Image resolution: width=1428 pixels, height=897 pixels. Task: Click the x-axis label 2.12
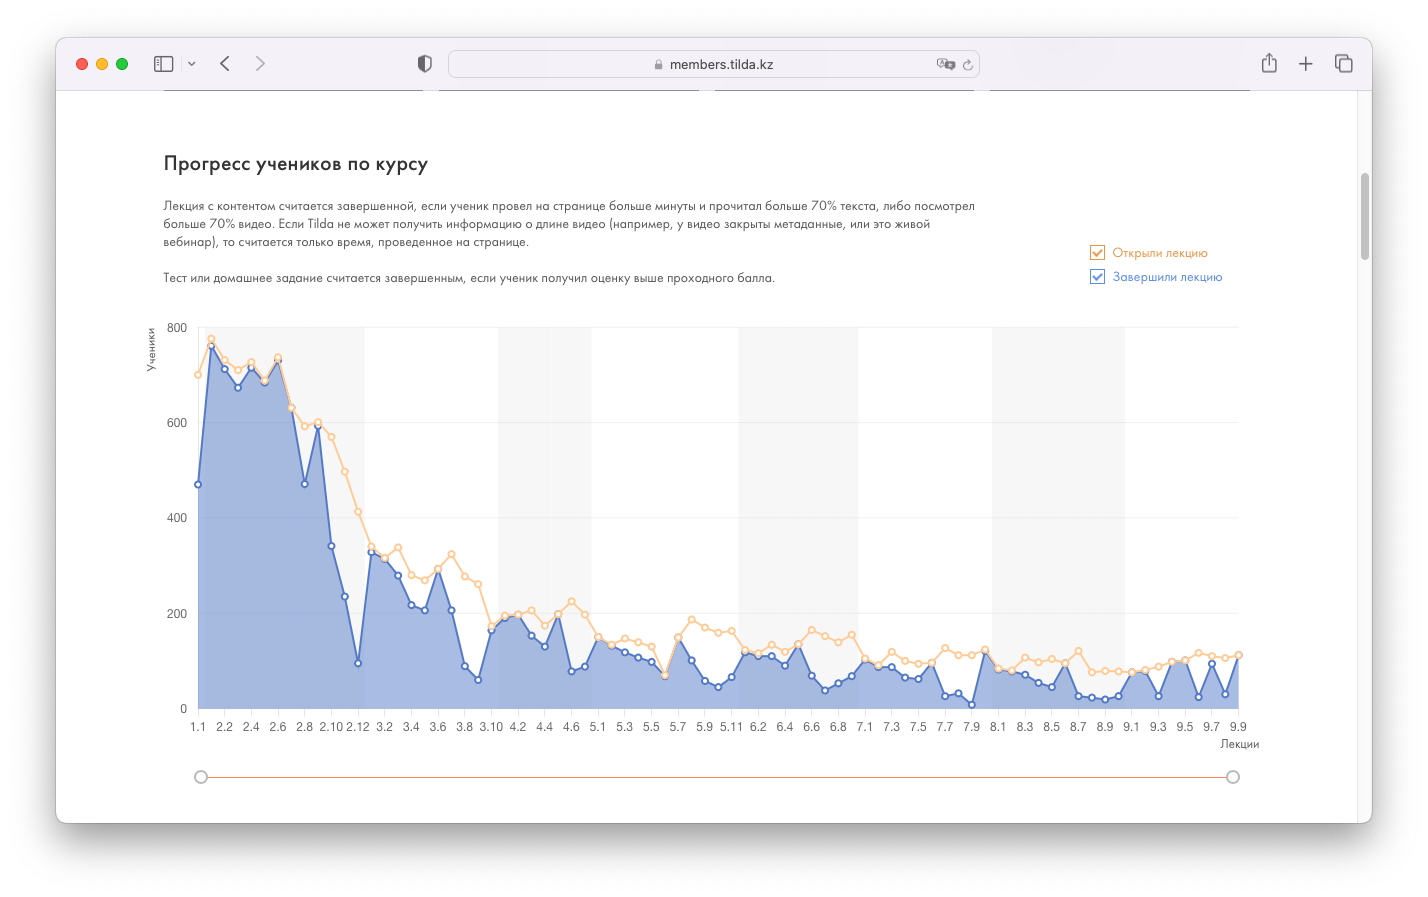358,727
